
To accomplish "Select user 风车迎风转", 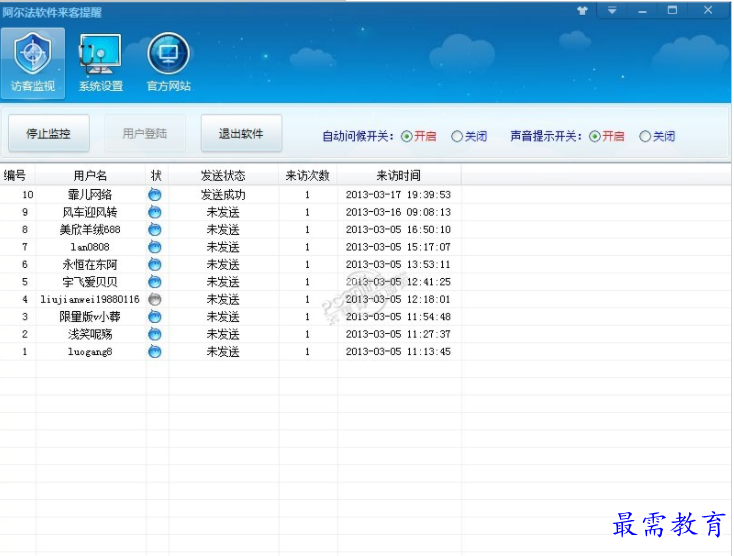I will point(90,212).
